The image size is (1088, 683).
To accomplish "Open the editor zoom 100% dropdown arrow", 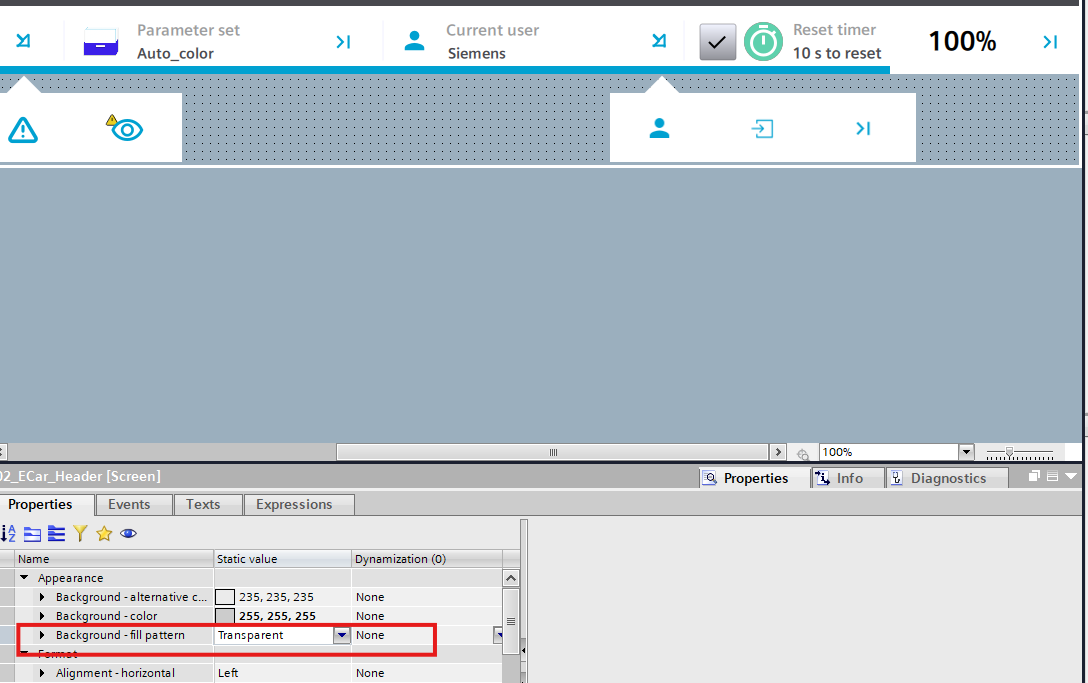I will click(966, 453).
